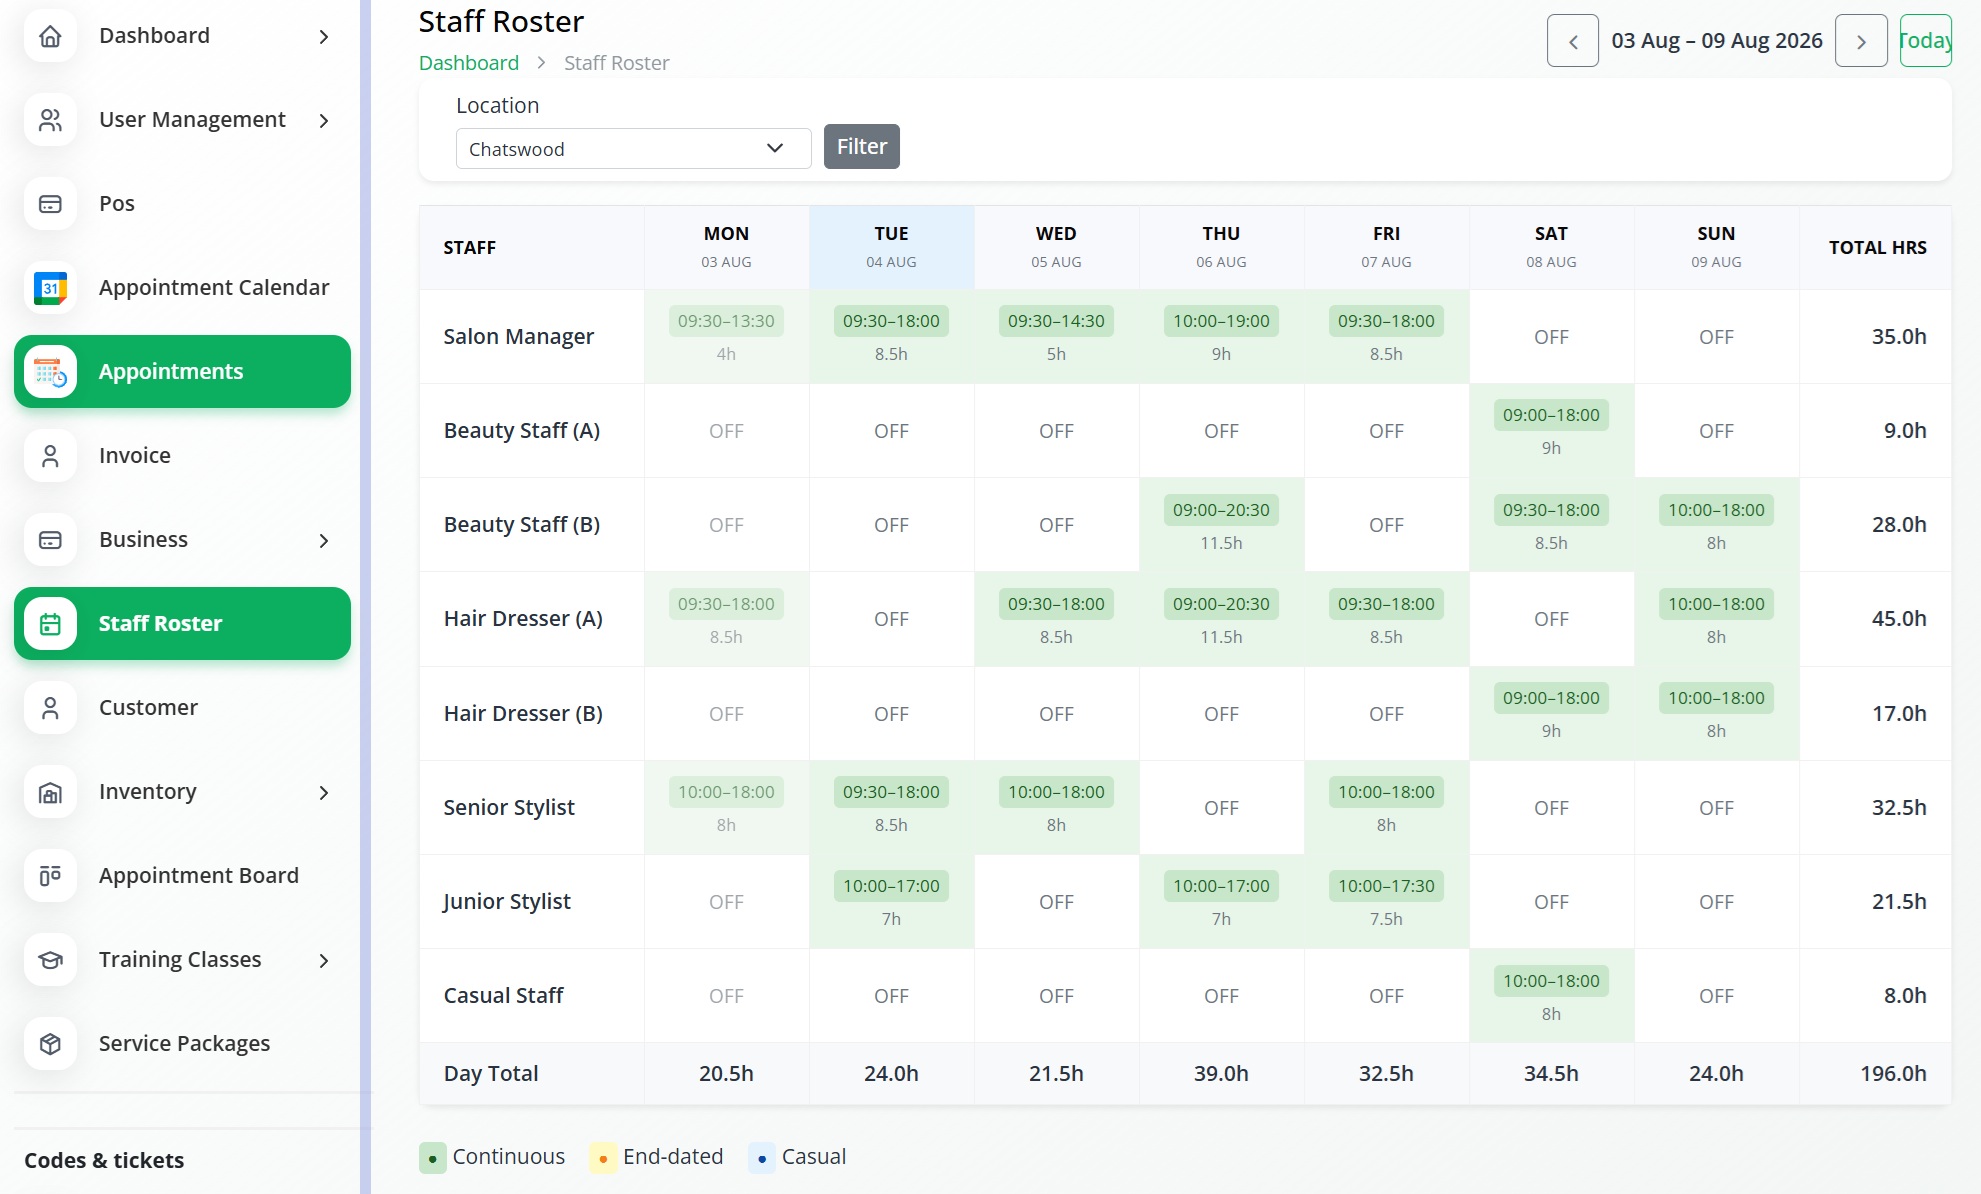Open the Appointment Calendar icon

(50, 288)
